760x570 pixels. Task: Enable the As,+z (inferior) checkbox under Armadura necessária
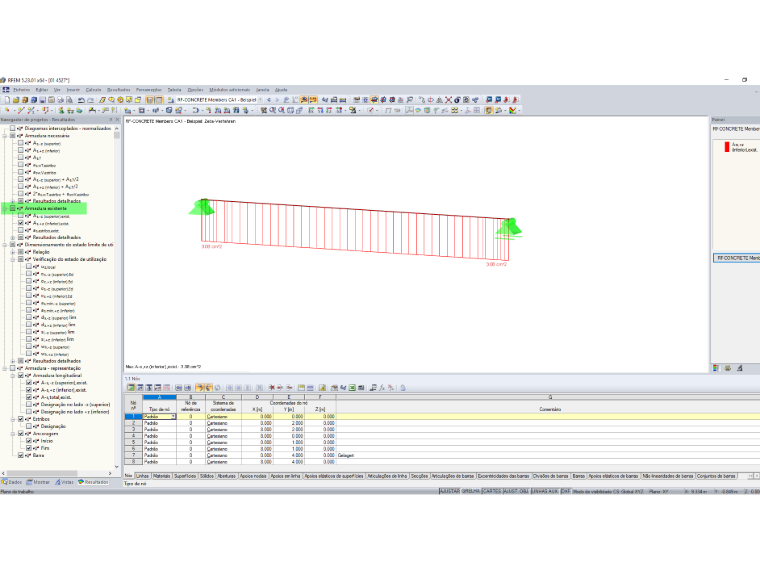pos(21,150)
